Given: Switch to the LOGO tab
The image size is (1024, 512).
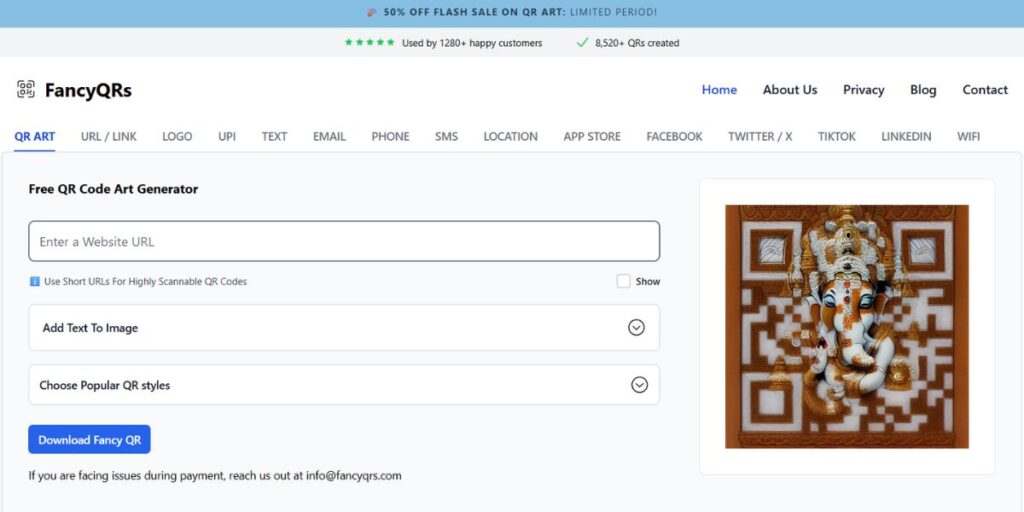Looking at the screenshot, I should (x=177, y=136).
